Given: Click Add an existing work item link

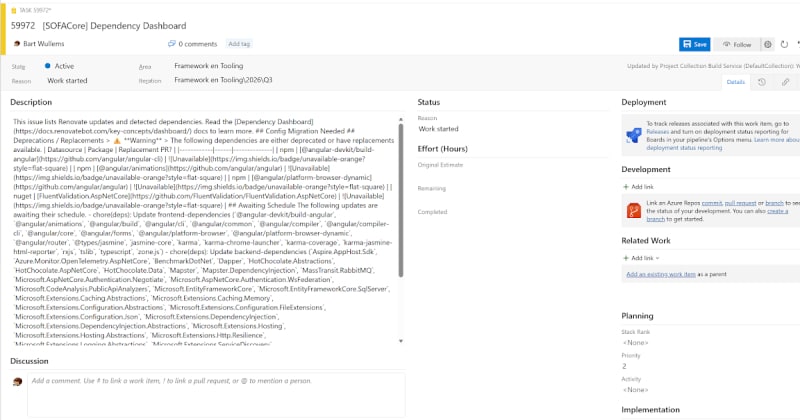Looking at the screenshot, I should click(661, 274).
